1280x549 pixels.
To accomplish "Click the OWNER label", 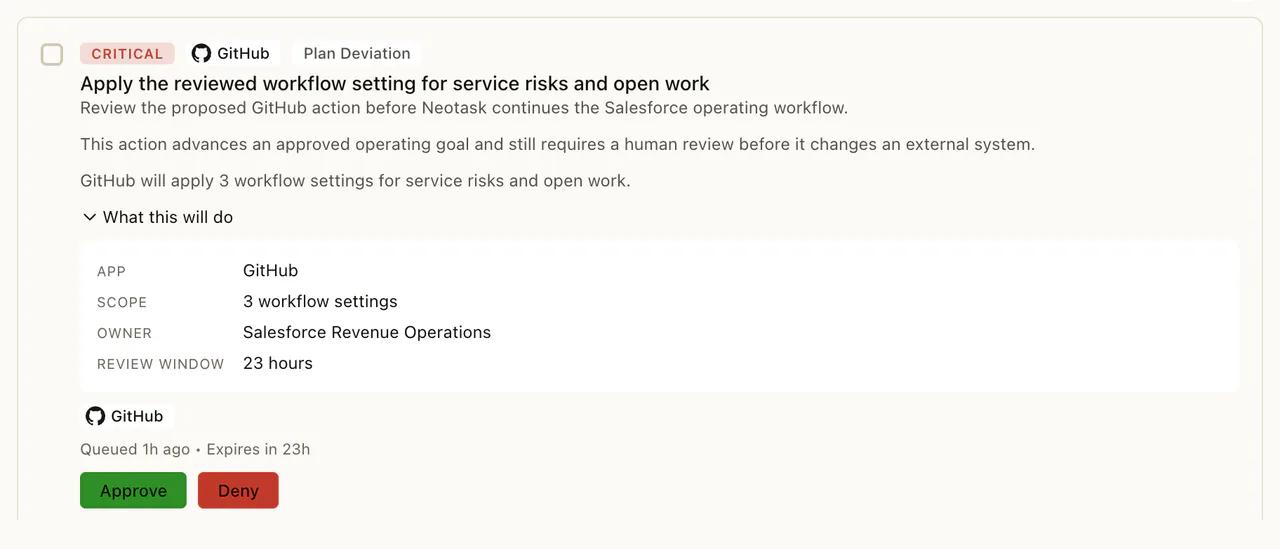I will tap(124, 333).
